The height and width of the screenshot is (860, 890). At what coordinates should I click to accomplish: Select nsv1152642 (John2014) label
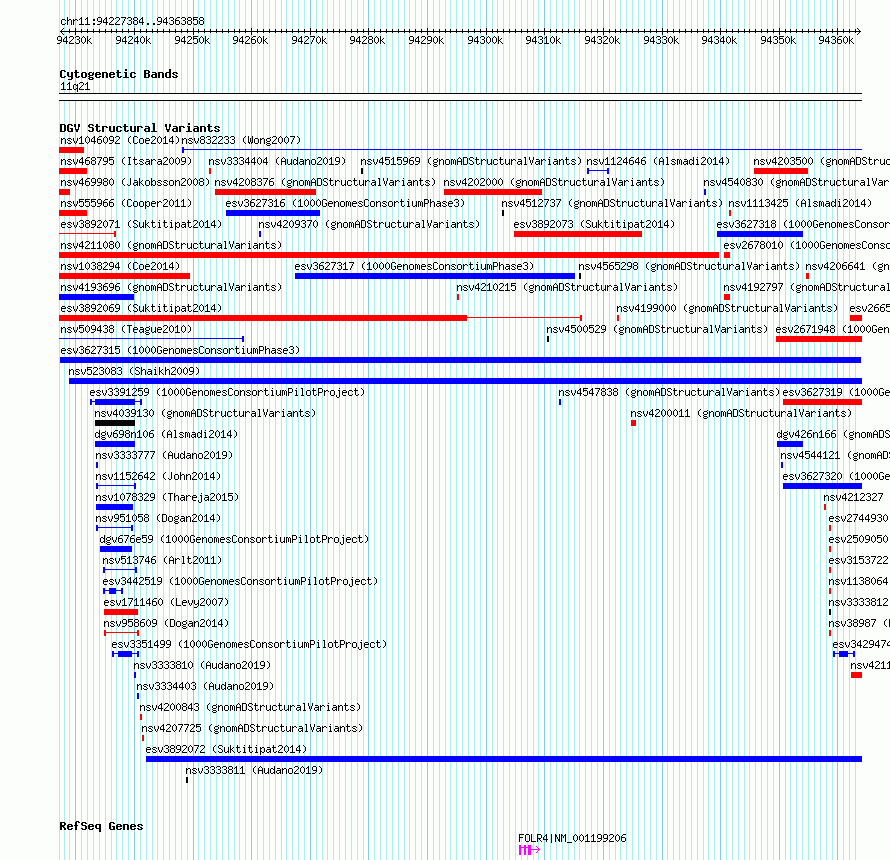pos(158,476)
